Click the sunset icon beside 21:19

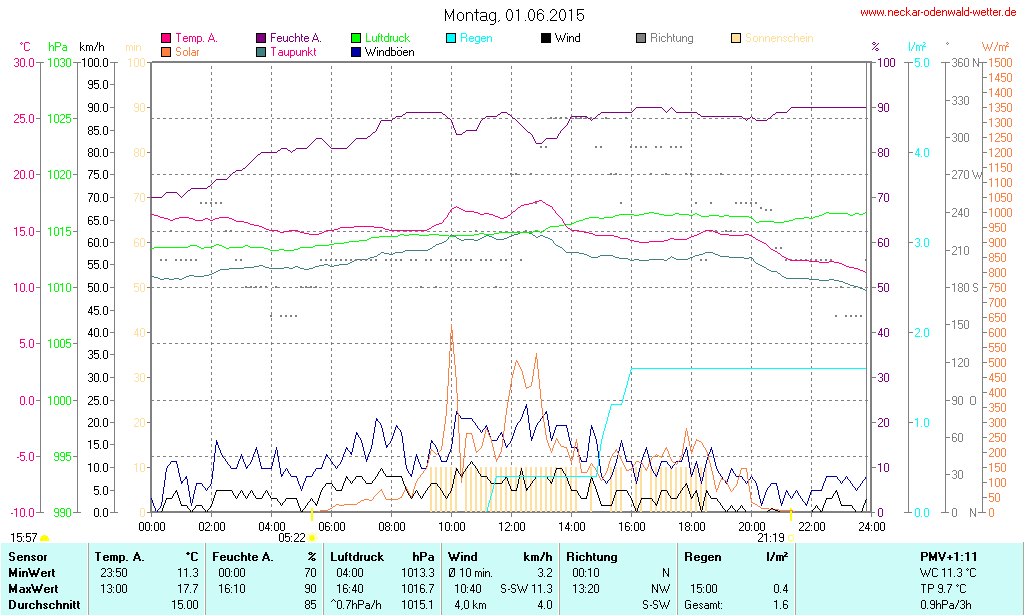pos(791,537)
